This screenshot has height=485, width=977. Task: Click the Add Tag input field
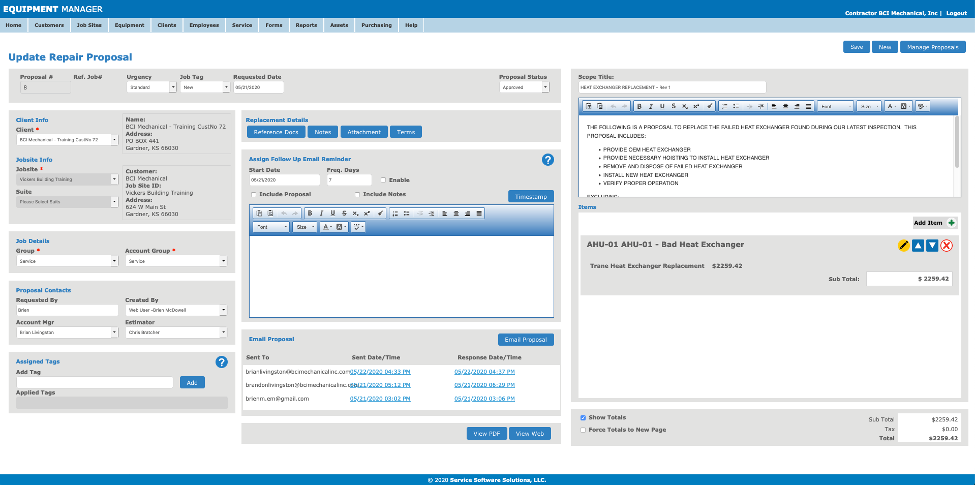pyautogui.click(x=98, y=382)
